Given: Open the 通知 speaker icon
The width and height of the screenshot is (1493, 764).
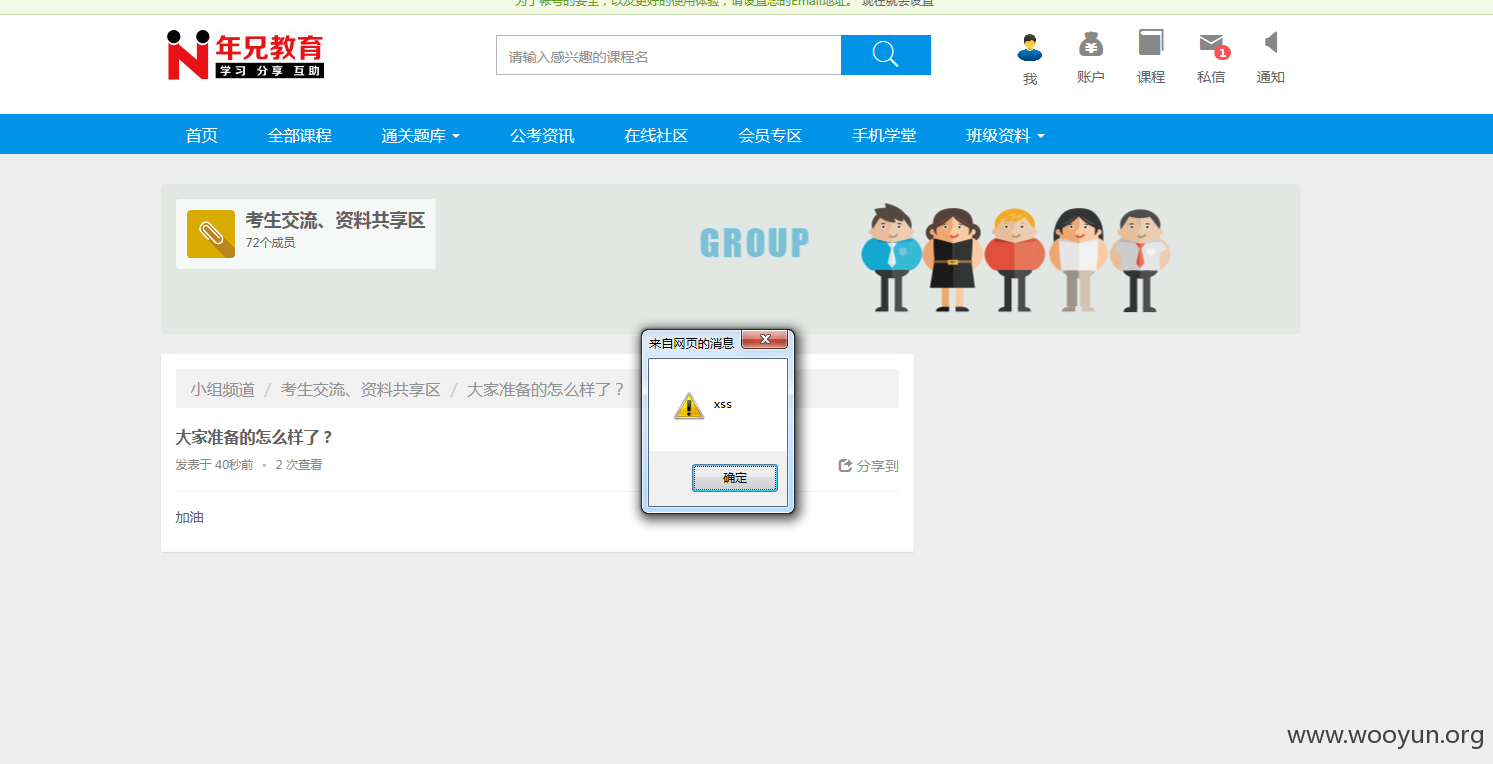Looking at the screenshot, I should [1271, 42].
